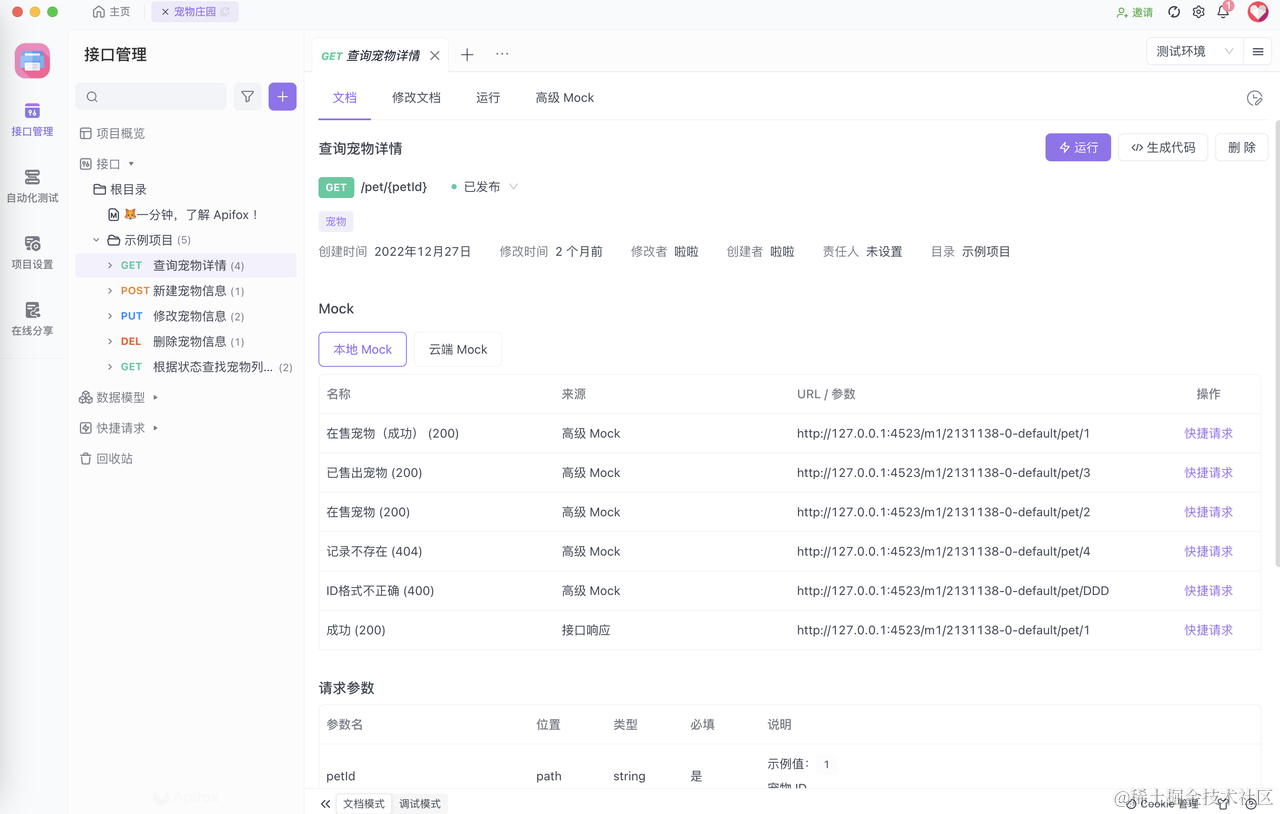
Task: Open modification history via the clock-edit icon
Action: pyautogui.click(x=1255, y=98)
